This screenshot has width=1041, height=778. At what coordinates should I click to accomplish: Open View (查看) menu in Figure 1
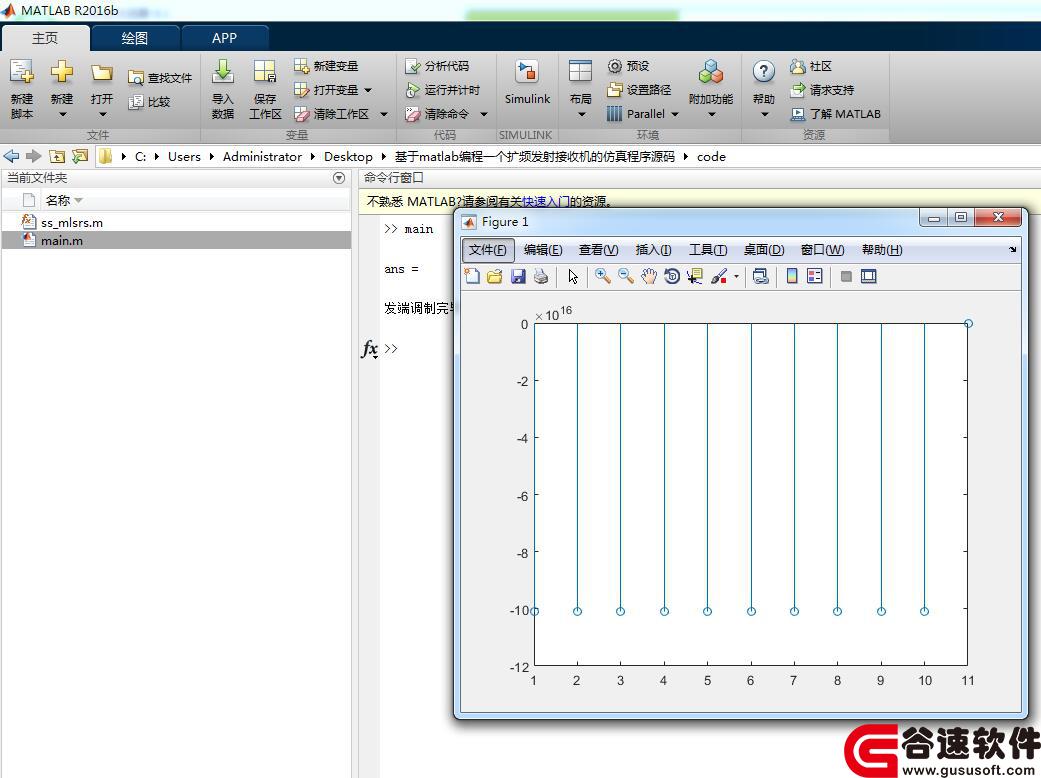click(598, 250)
